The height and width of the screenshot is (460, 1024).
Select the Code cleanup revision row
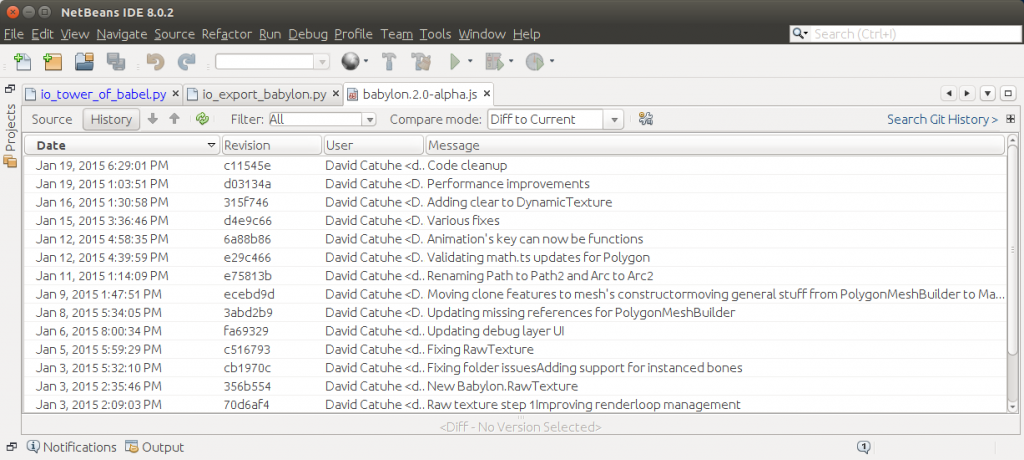pos(515,165)
